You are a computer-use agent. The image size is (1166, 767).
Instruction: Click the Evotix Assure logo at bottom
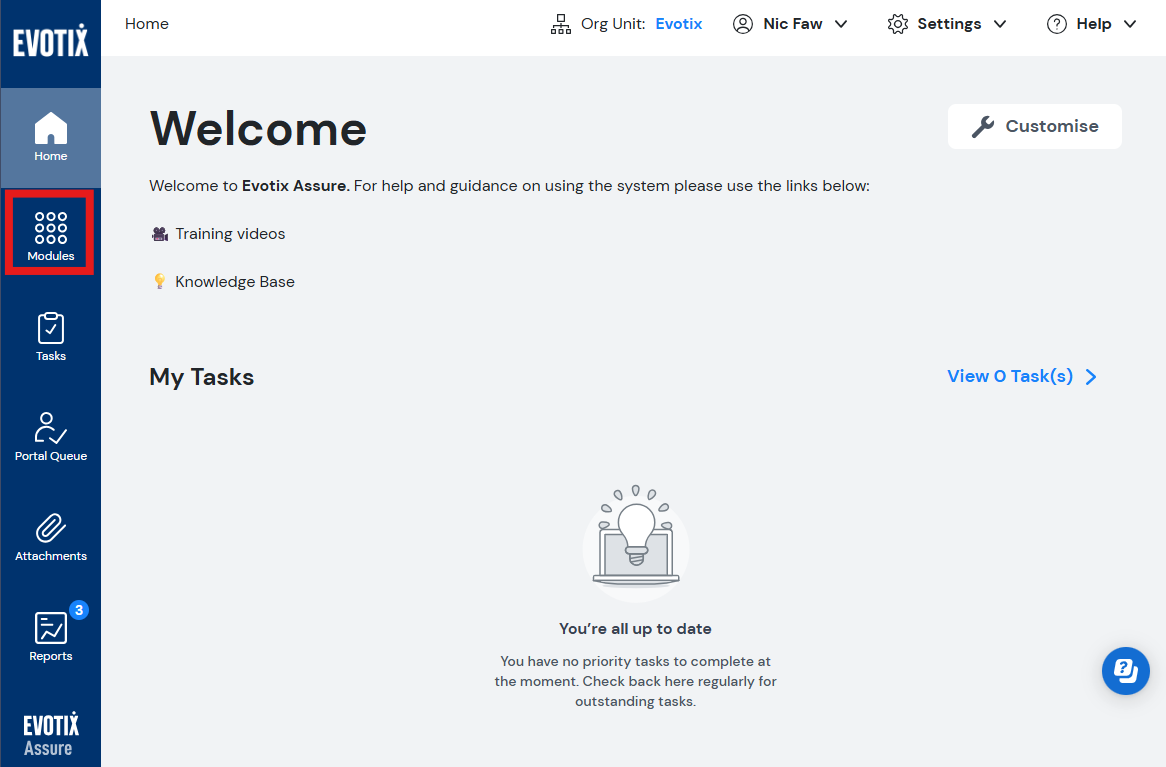(x=51, y=734)
